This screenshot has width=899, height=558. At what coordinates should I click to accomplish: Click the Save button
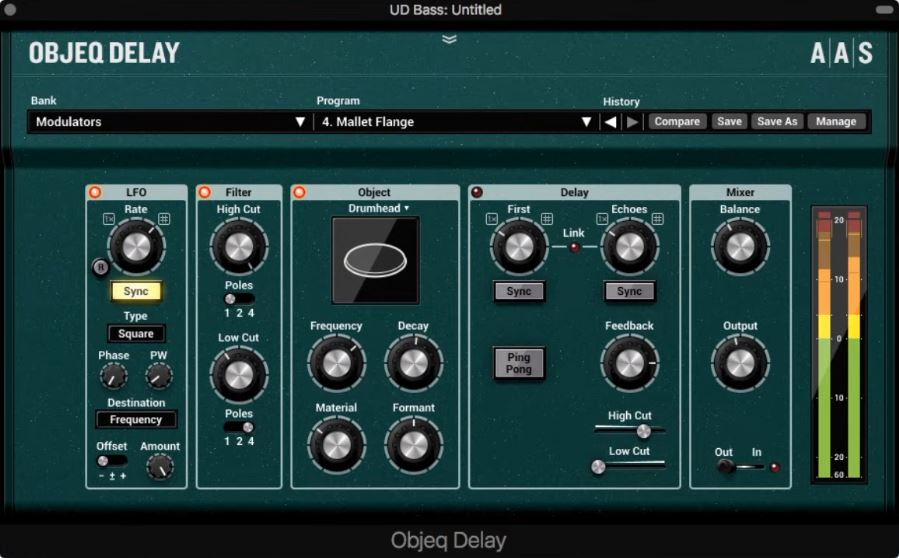tap(729, 122)
